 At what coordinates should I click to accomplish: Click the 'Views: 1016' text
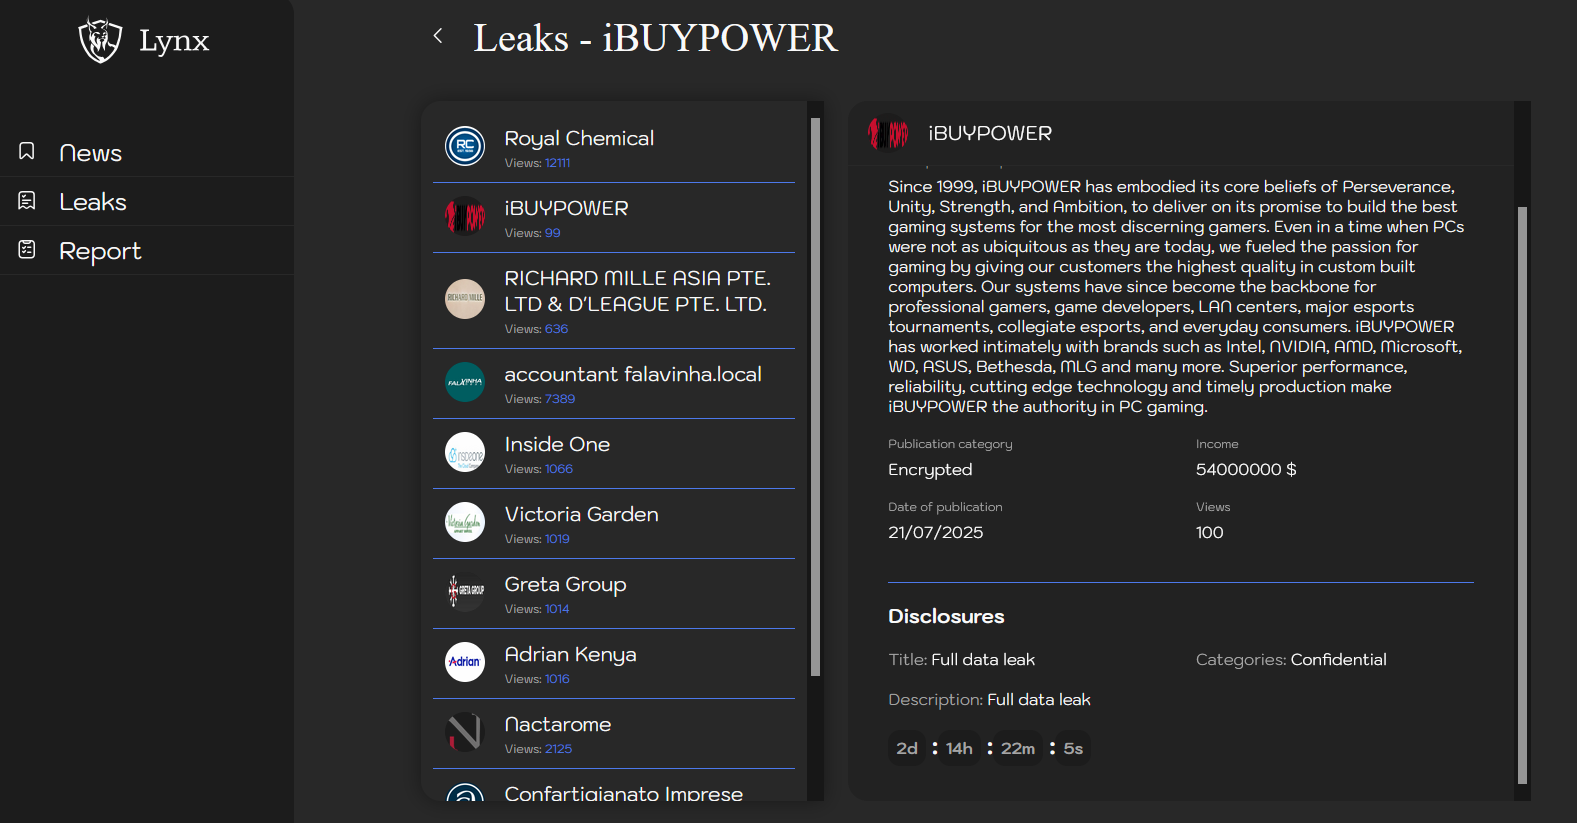pos(537,679)
